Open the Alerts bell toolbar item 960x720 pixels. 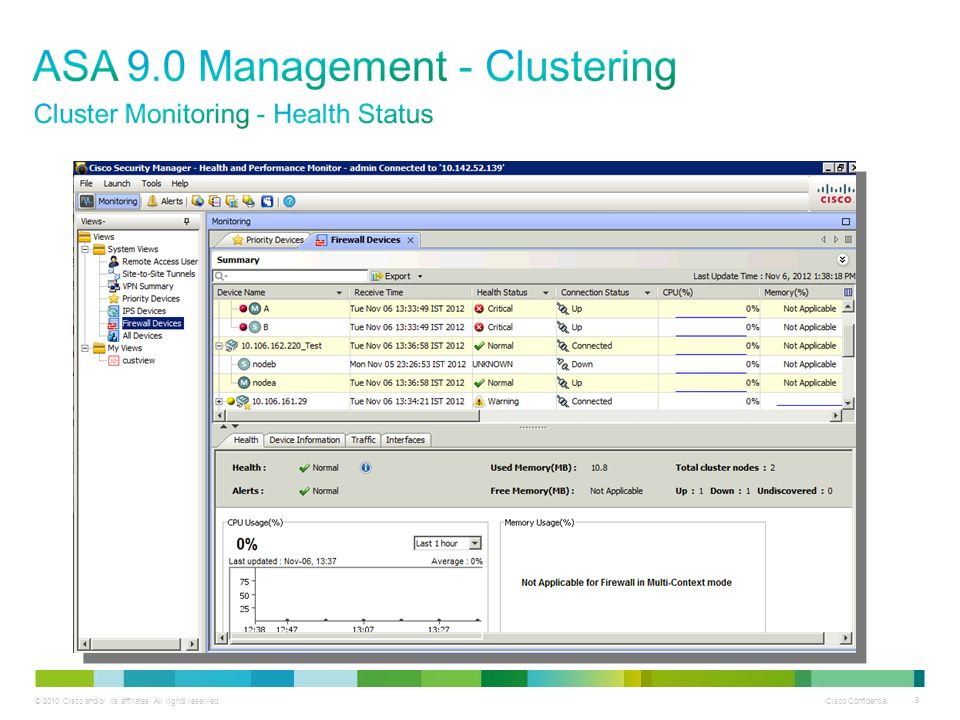coord(164,201)
